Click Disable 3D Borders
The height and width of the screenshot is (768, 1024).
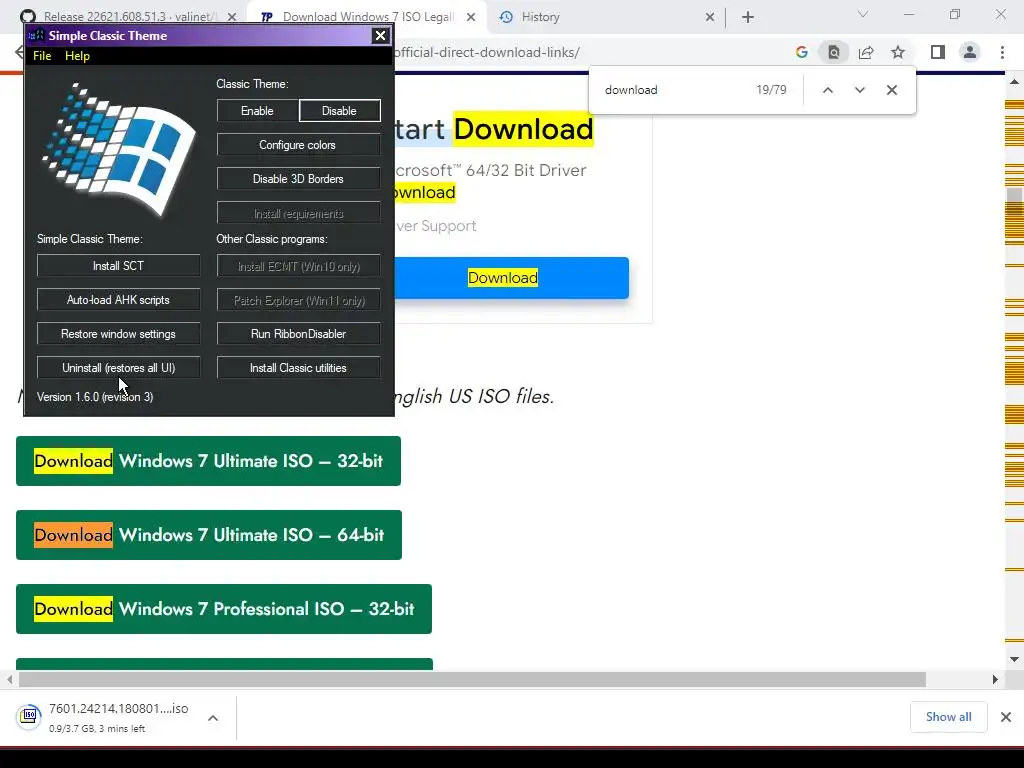[298, 179]
